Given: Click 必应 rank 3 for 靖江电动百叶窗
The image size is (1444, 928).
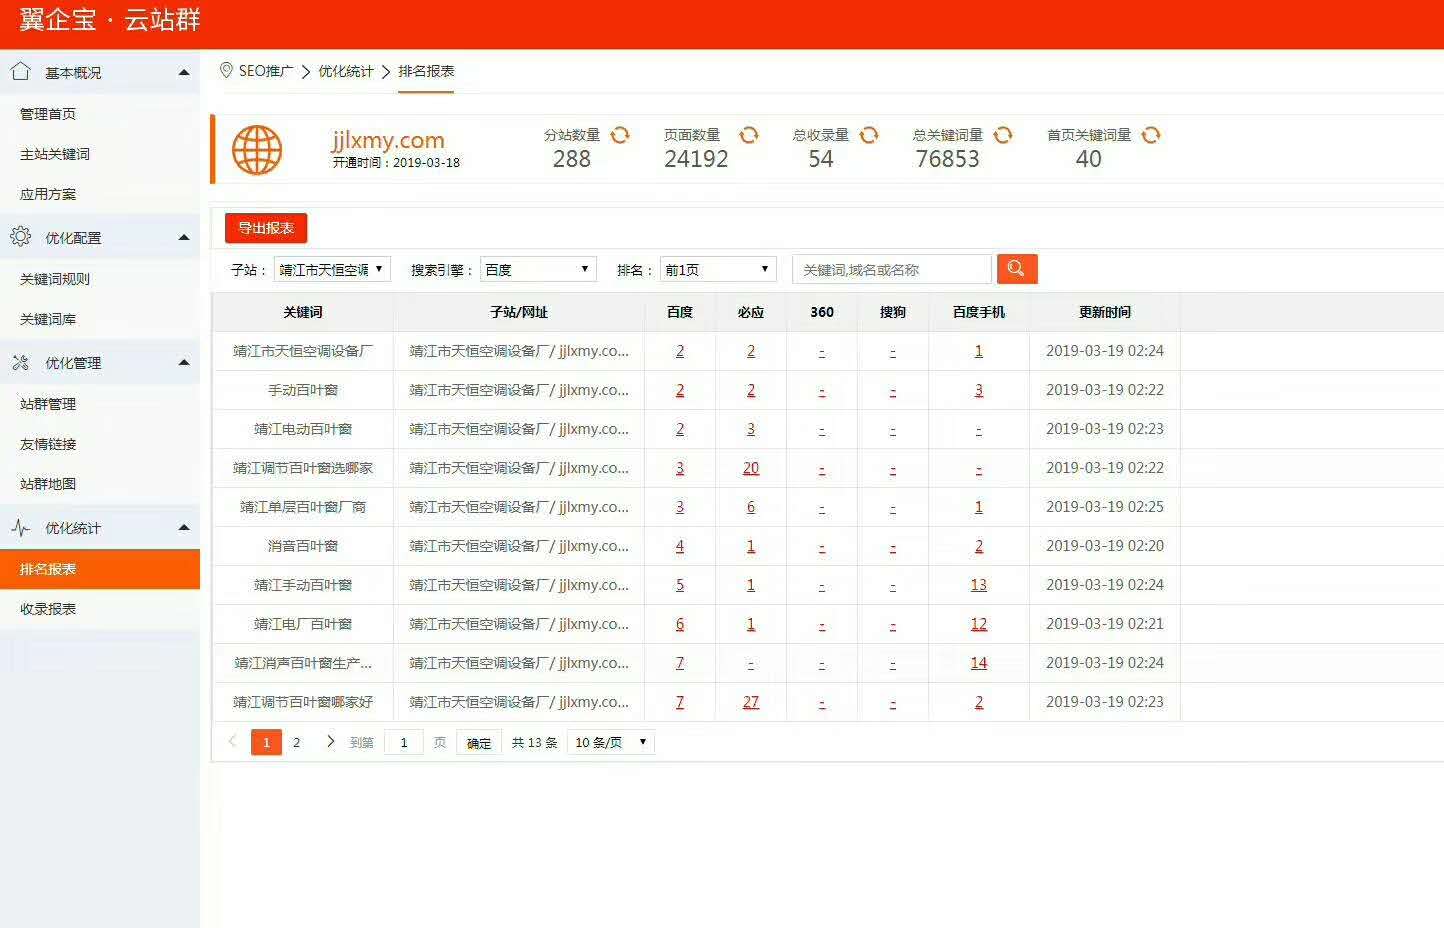Looking at the screenshot, I should pyautogui.click(x=751, y=429).
